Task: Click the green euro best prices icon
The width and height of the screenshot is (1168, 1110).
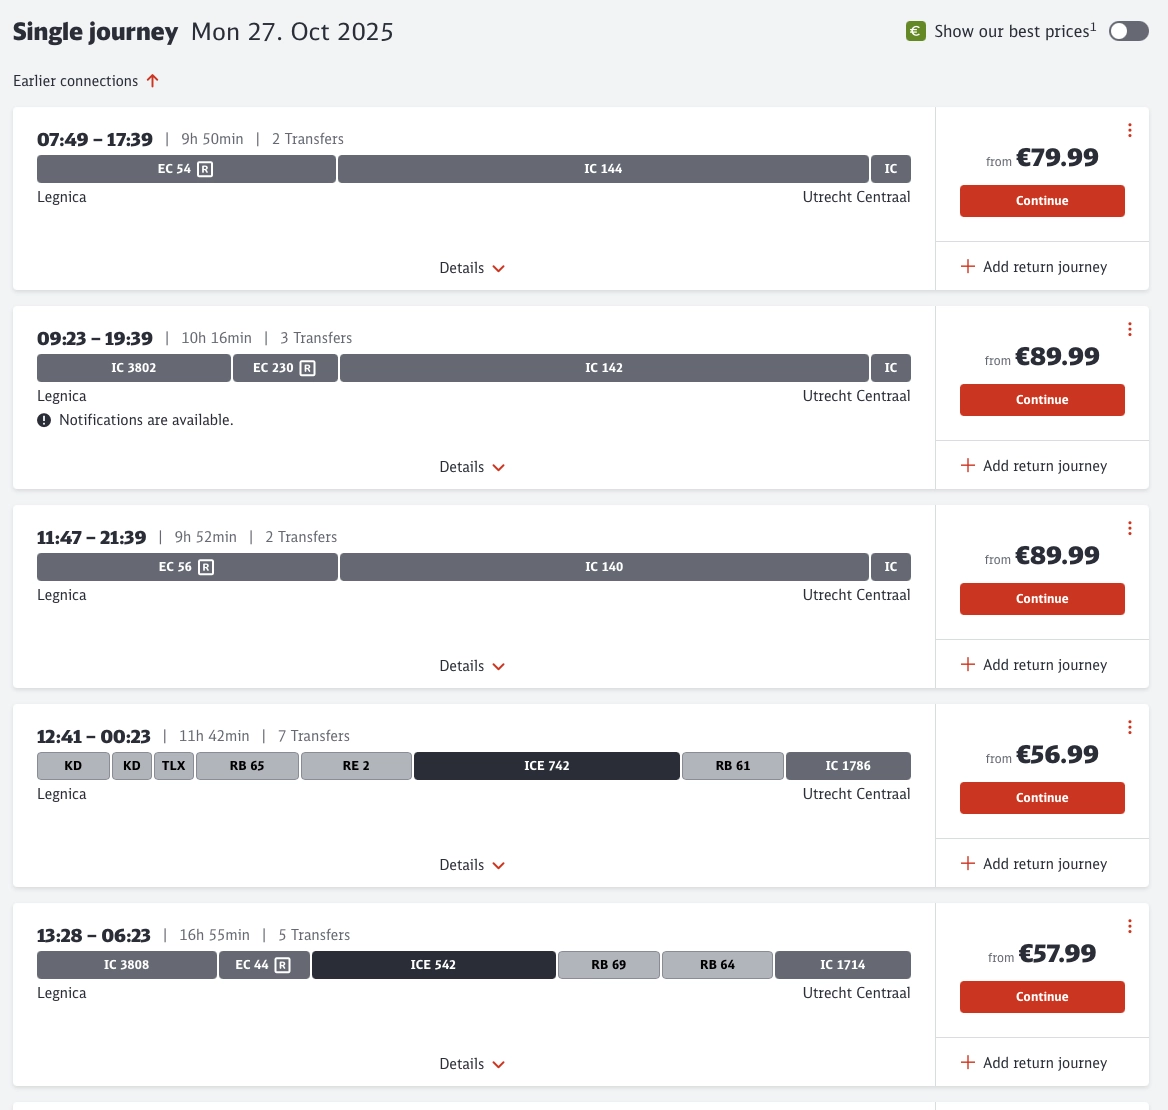Action: (915, 31)
